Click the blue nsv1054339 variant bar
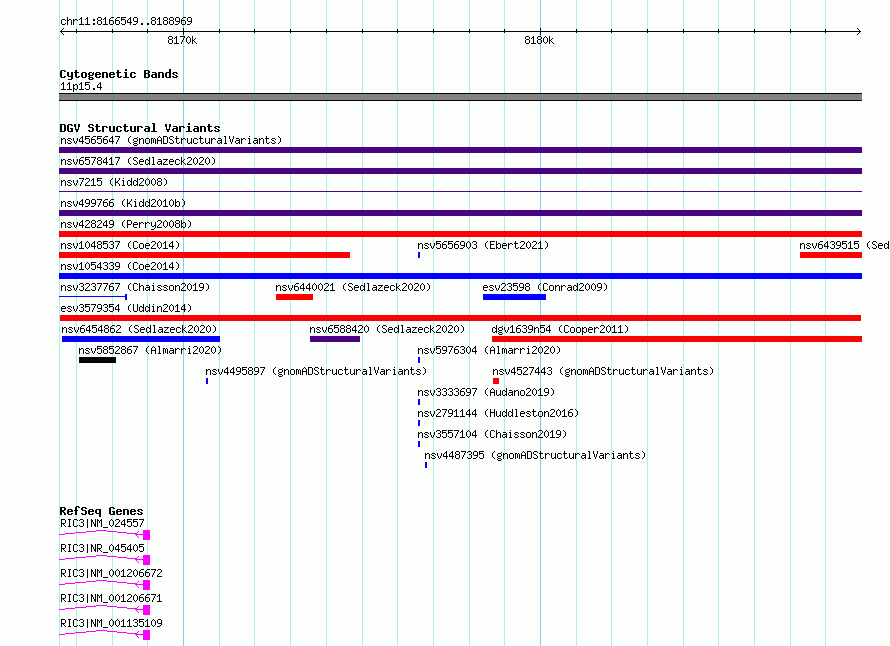This screenshot has width=890, height=646. coord(460,276)
